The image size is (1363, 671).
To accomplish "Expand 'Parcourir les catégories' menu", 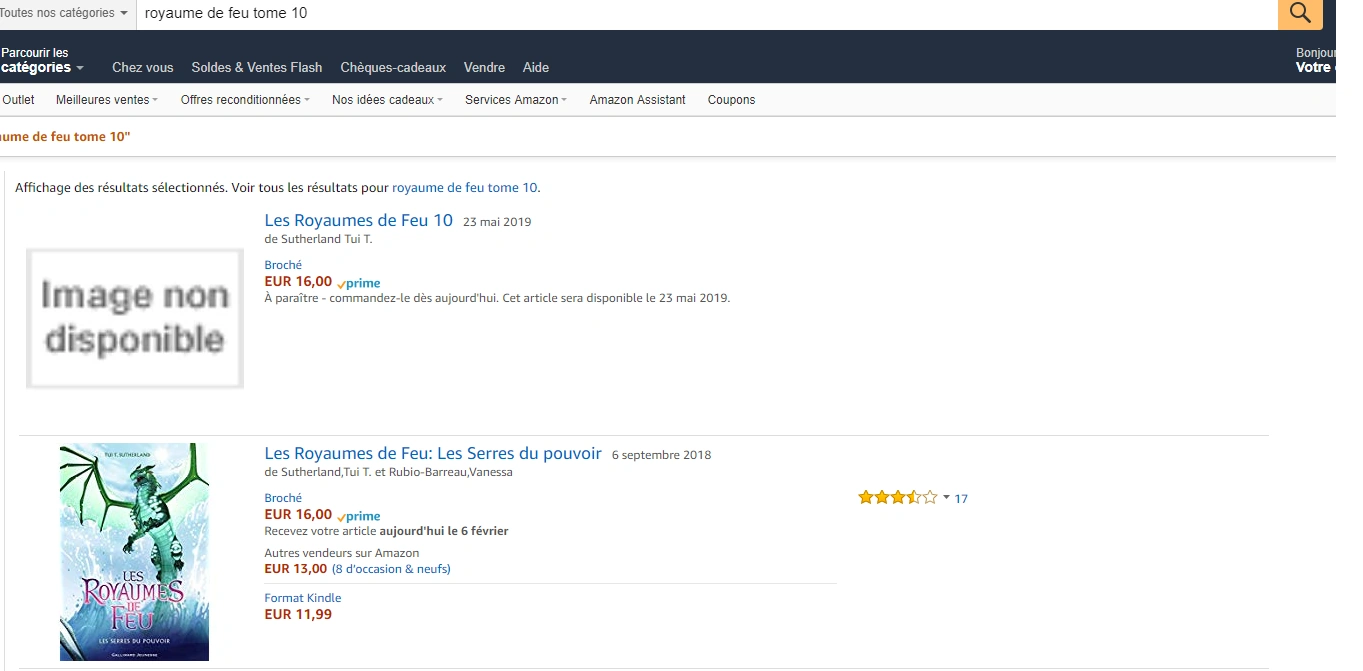I will pos(42,60).
